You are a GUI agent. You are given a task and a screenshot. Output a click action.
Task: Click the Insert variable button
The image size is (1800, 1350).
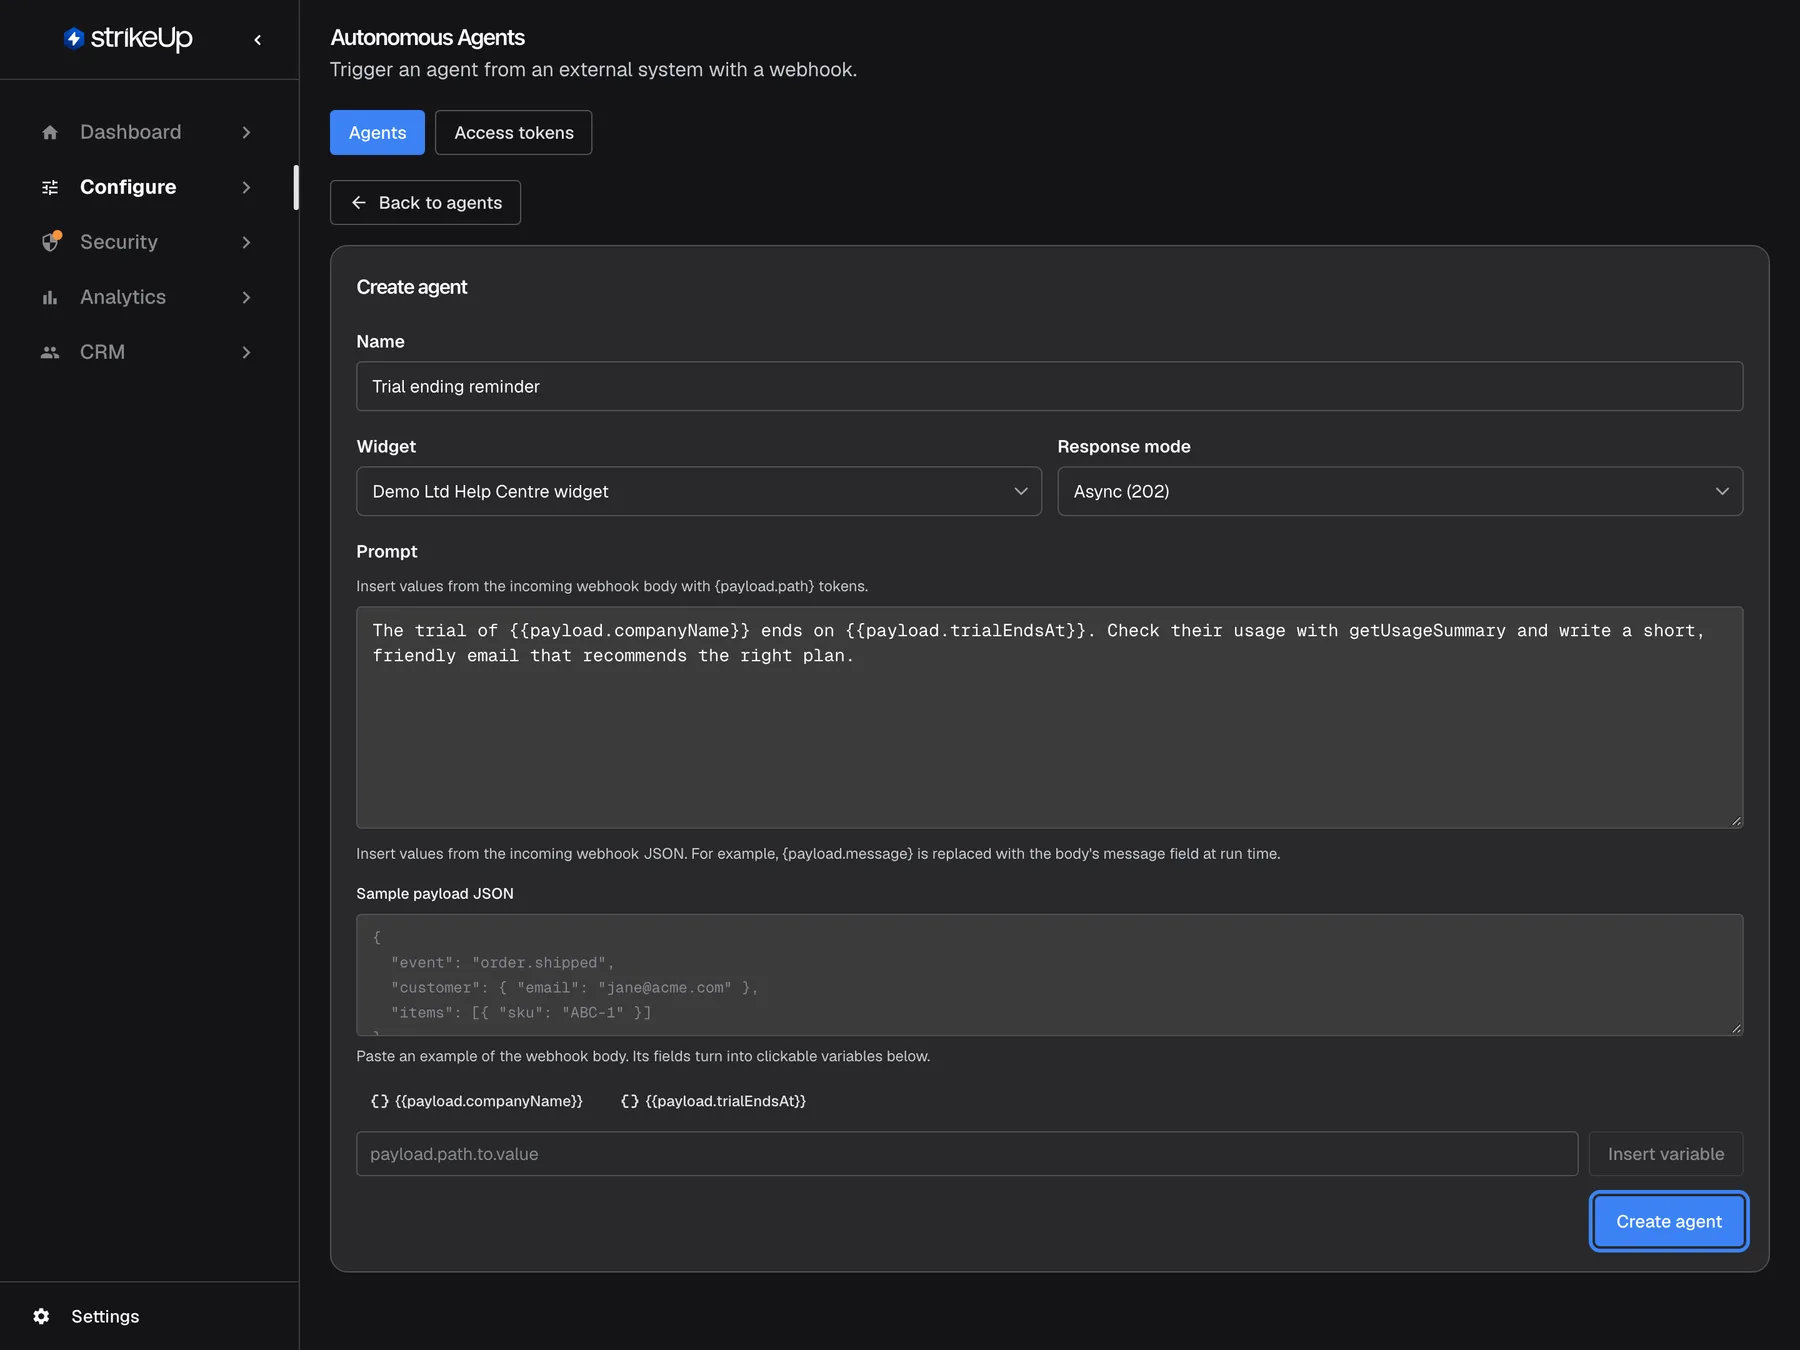pyautogui.click(x=1666, y=1154)
